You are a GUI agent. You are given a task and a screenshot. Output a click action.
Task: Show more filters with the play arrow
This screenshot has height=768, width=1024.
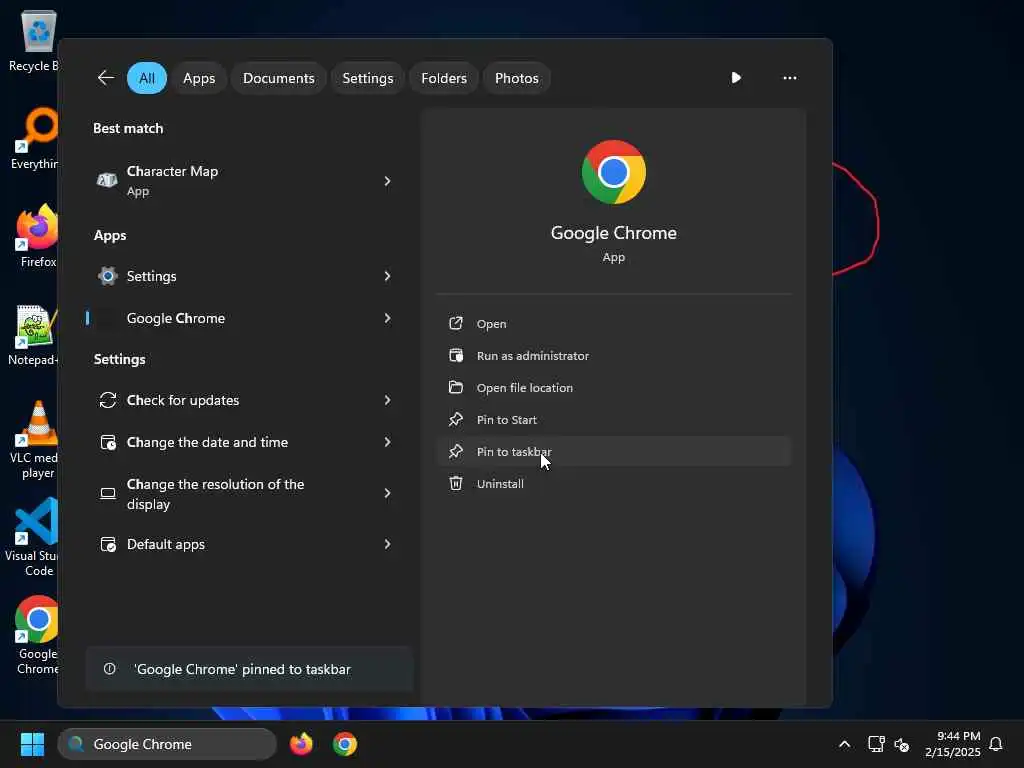pos(736,78)
